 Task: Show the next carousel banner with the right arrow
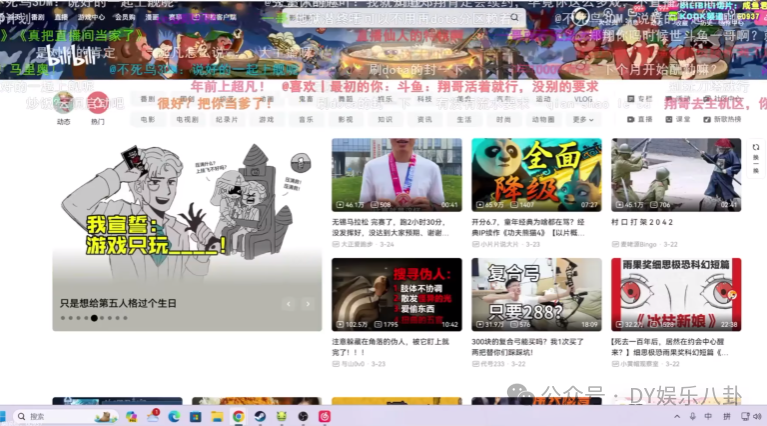click(x=308, y=304)
